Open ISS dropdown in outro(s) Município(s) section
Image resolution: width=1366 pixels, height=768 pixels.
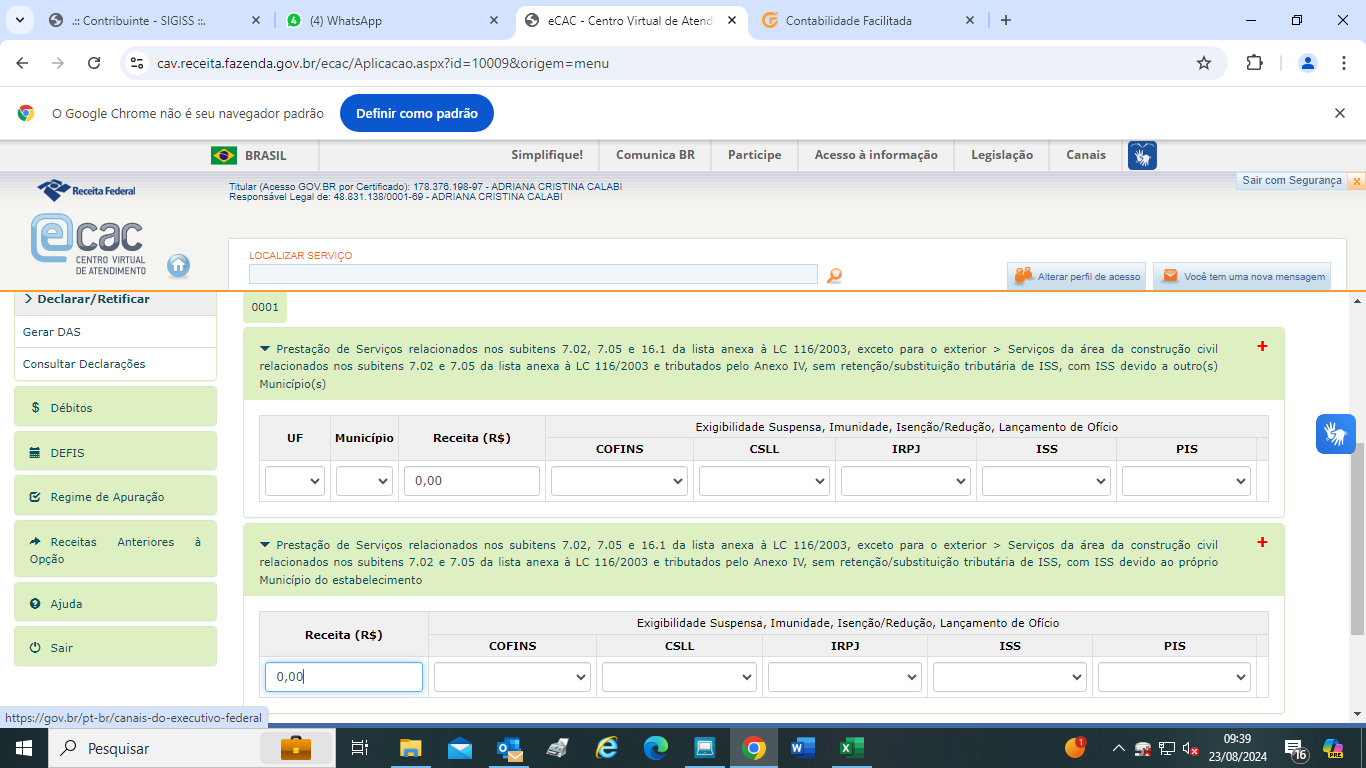click(1046, 481)
